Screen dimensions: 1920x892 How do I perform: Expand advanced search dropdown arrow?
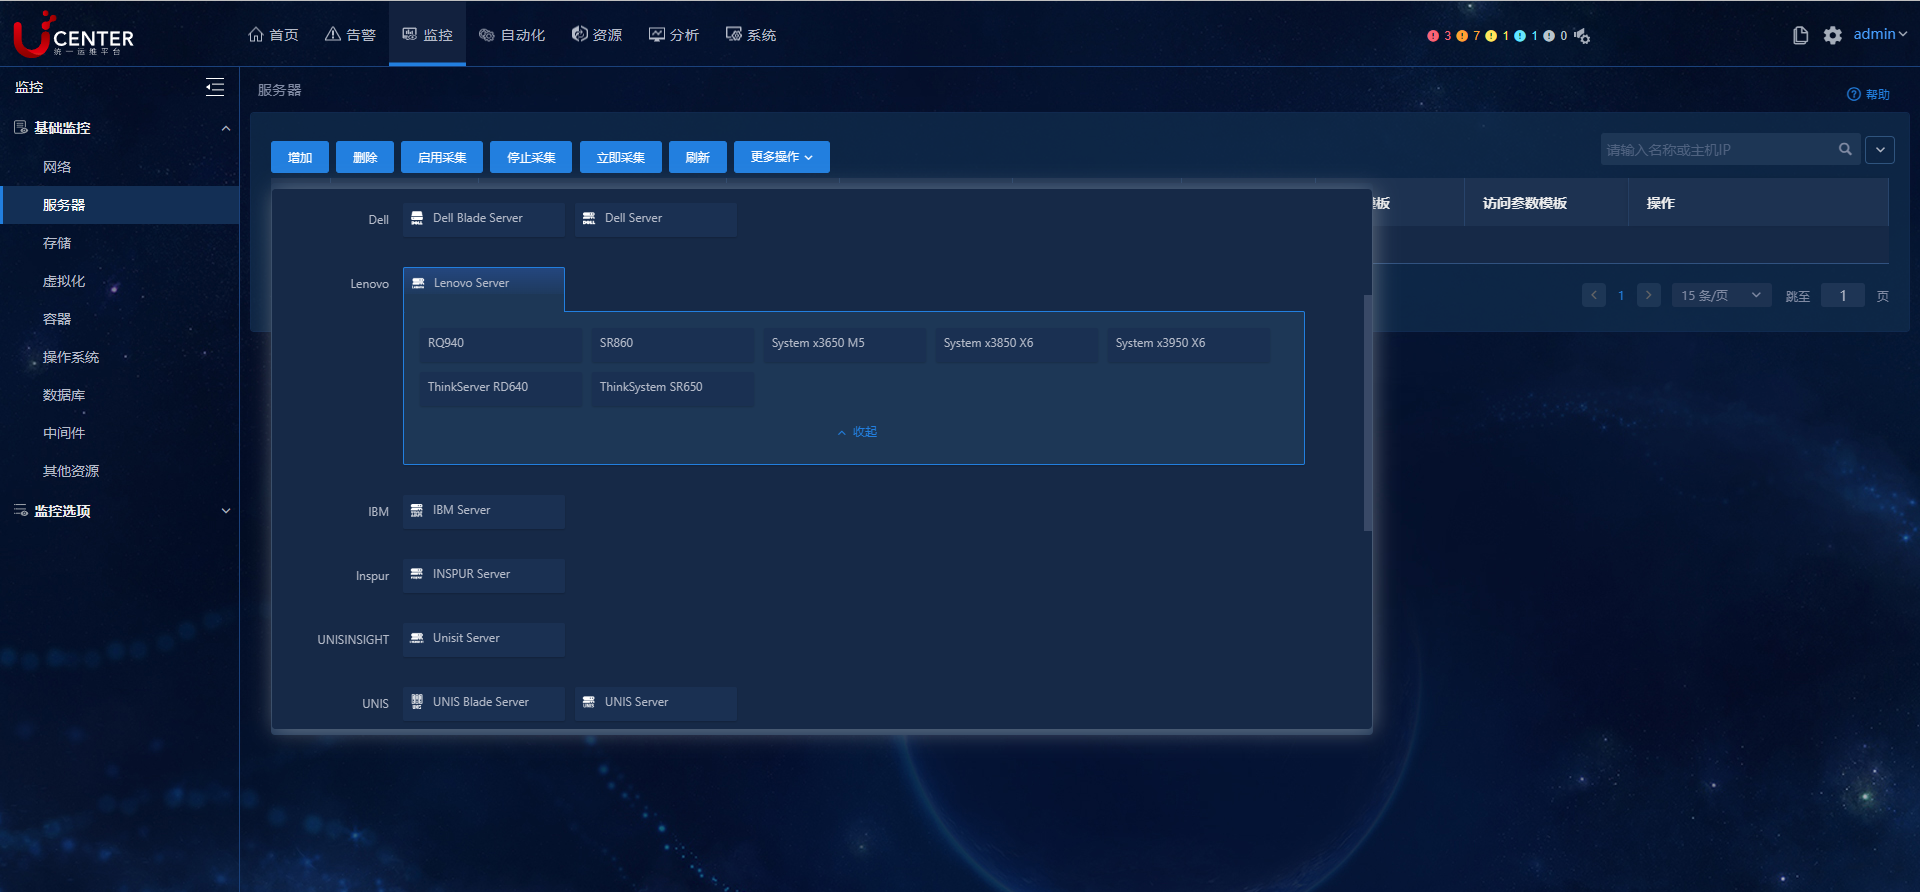(1880, 150)
